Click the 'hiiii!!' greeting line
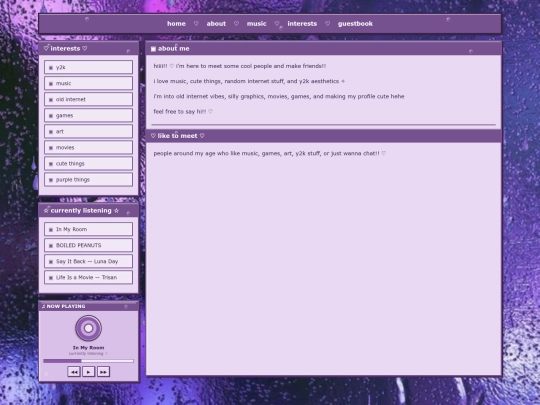This screenshot has height=405, width=540. pyautogui.click(x=240, y=66)
